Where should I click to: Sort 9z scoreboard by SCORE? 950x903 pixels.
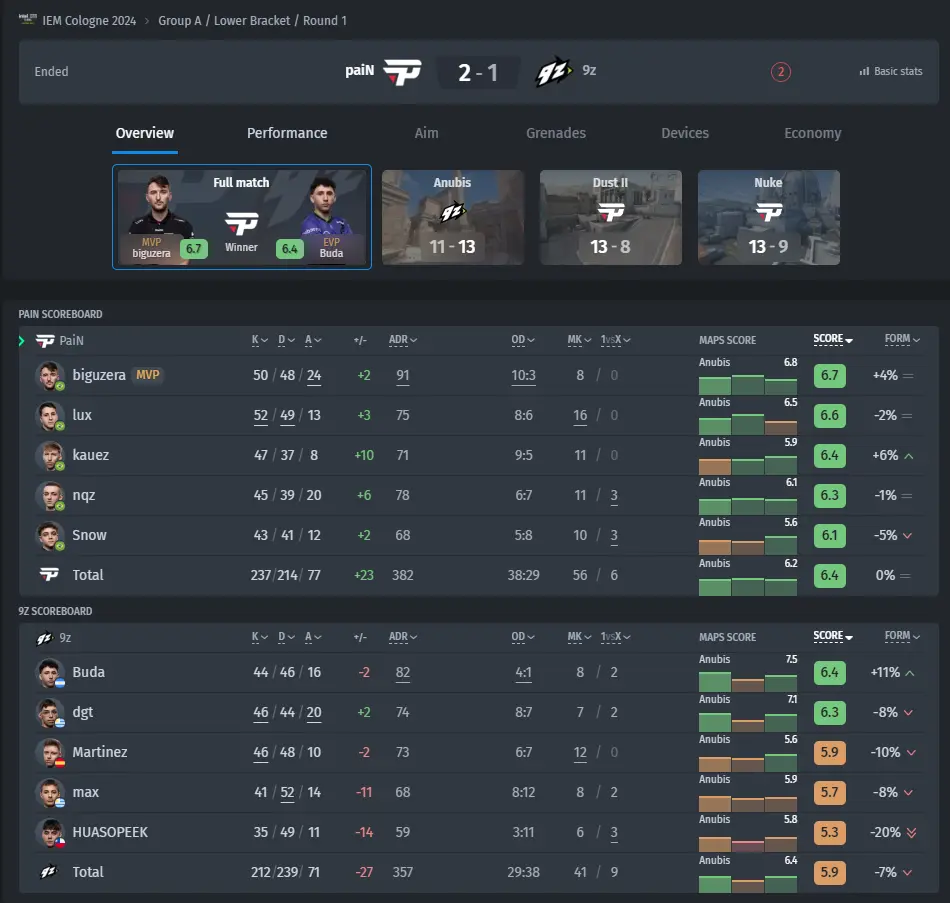click(832, 636)
